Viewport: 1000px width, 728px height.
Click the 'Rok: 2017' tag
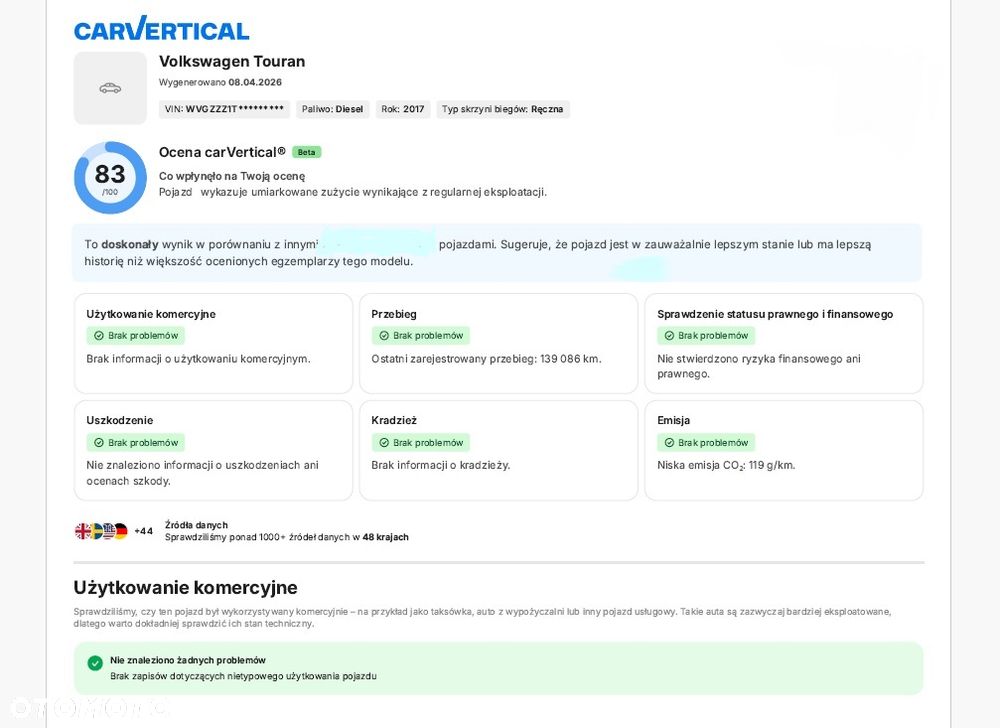point(402,109)
